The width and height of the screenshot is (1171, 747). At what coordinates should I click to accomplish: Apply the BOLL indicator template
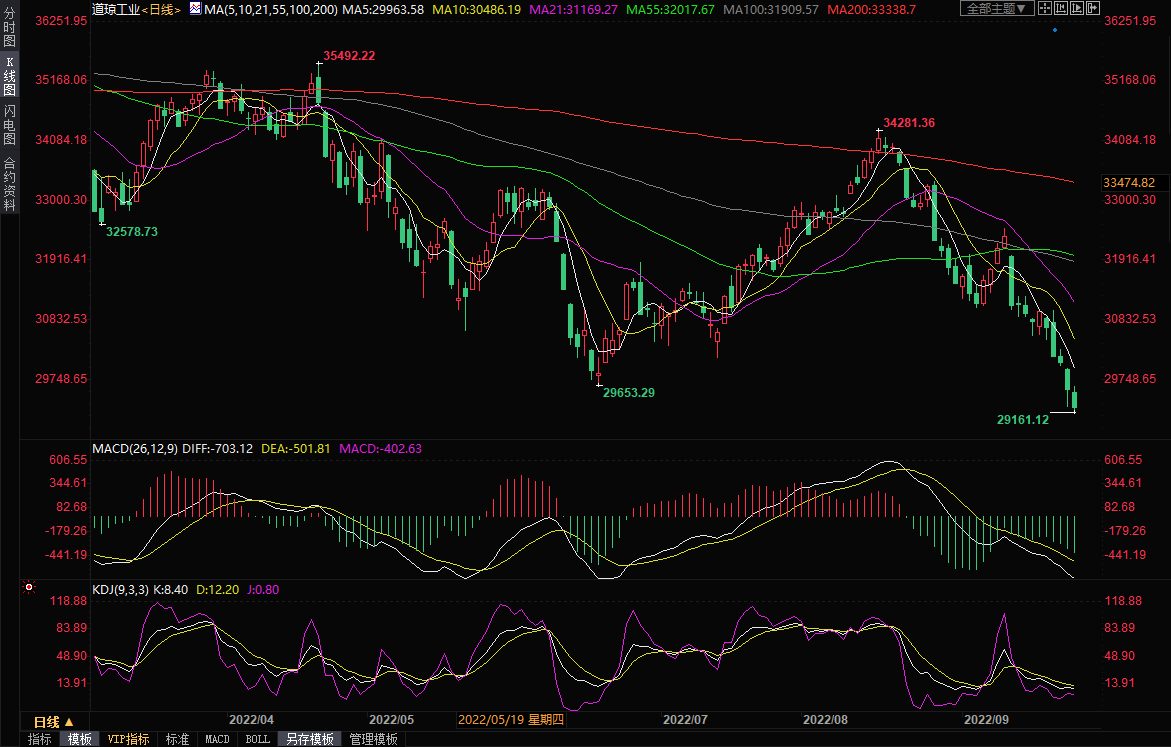(257, 739)
